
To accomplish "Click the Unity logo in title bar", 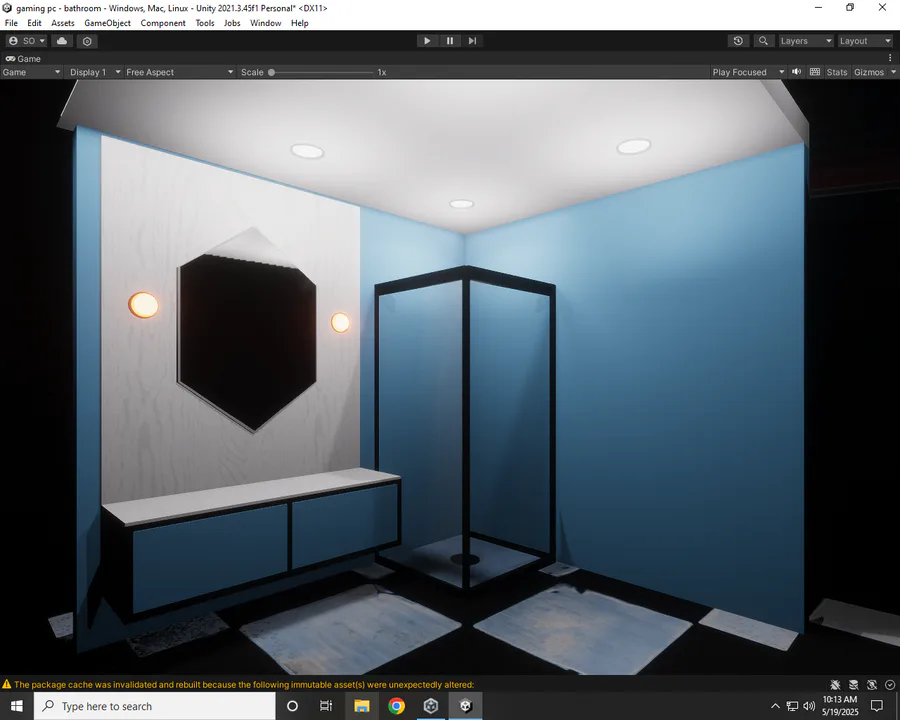I will (x=7, y=8).
